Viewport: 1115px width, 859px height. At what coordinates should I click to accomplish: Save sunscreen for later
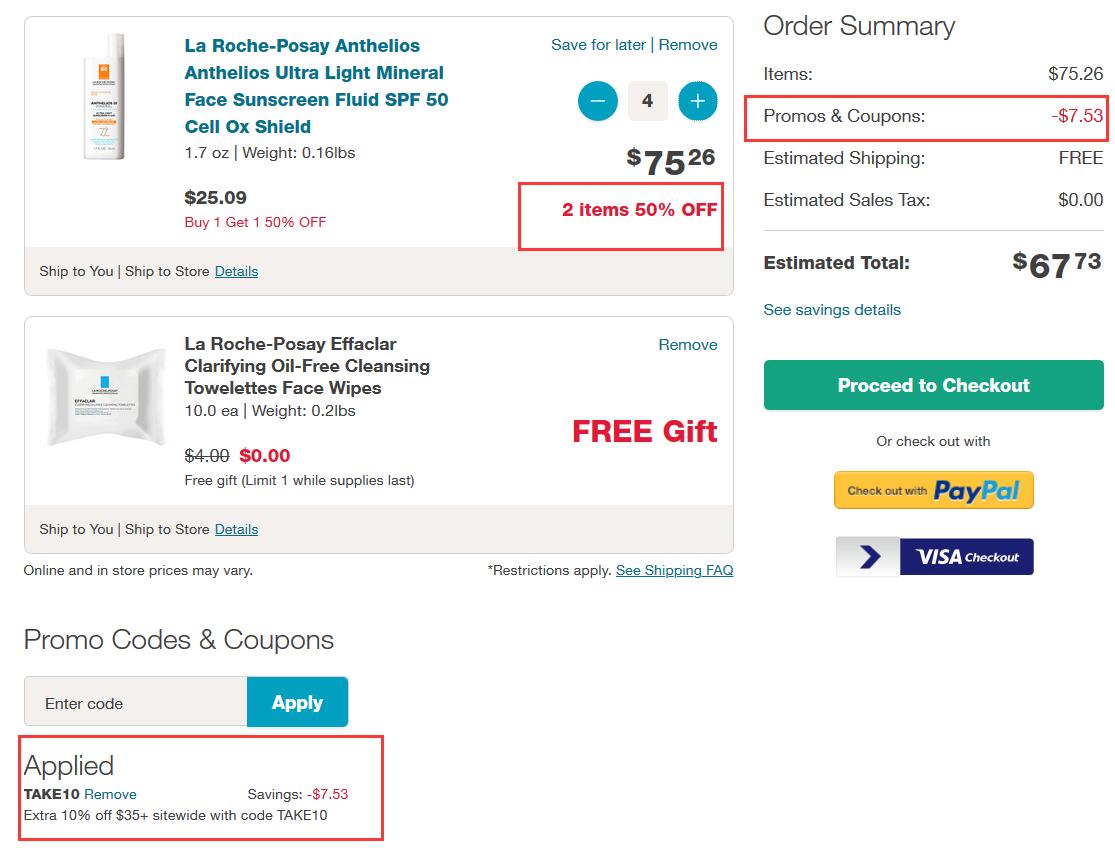point(598,45)
